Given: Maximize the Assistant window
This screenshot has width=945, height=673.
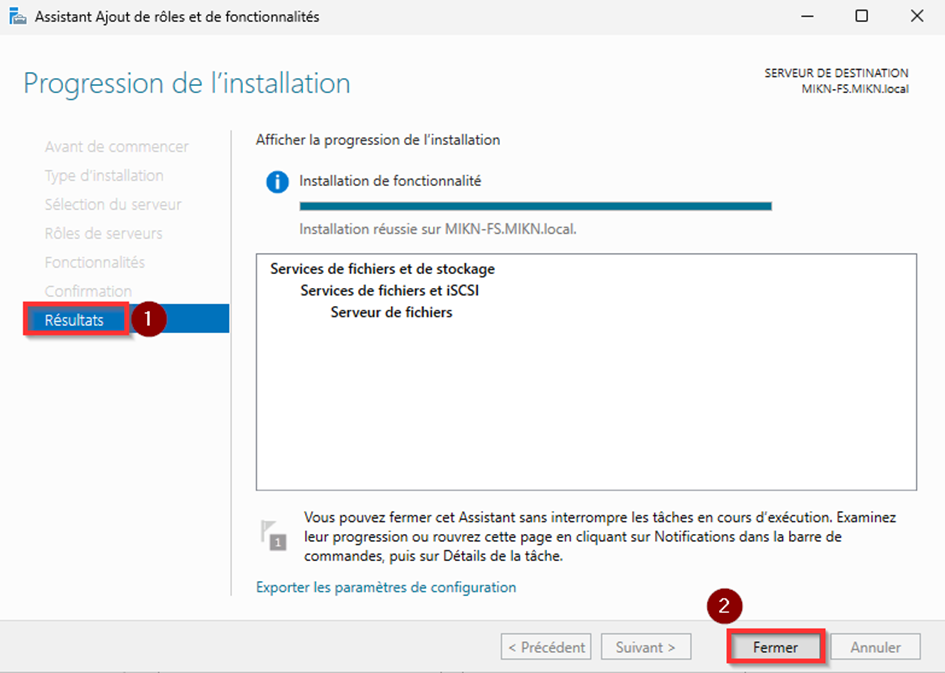Looking at the screenshot, I should pos(861,17).
